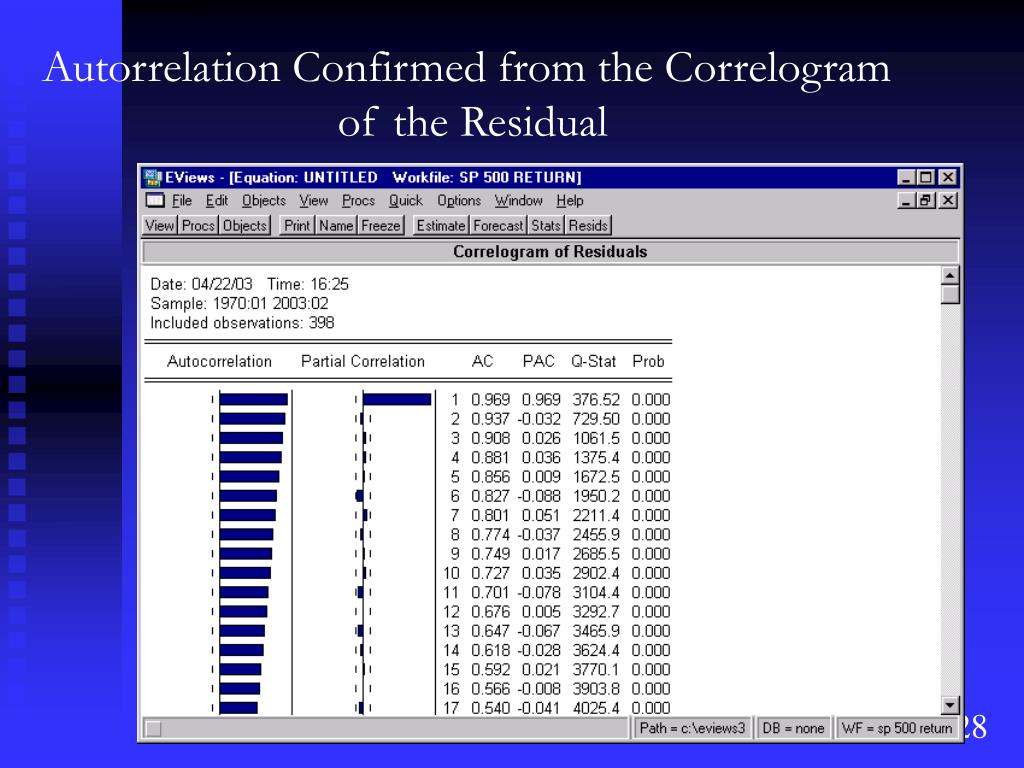Image resolution: width=1024 pixels, height=768 pixels.
Task: Click the lag 1 partial correlation bar
Action: [397, 399]
